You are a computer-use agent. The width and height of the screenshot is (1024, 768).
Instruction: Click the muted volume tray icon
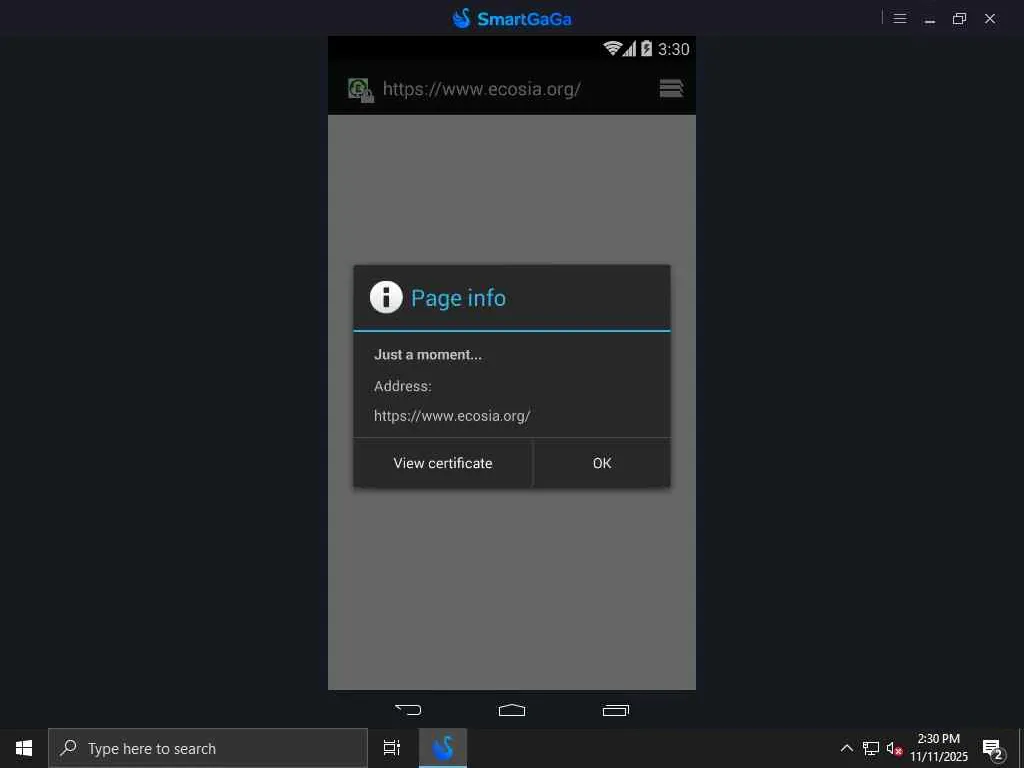point(894,748)
